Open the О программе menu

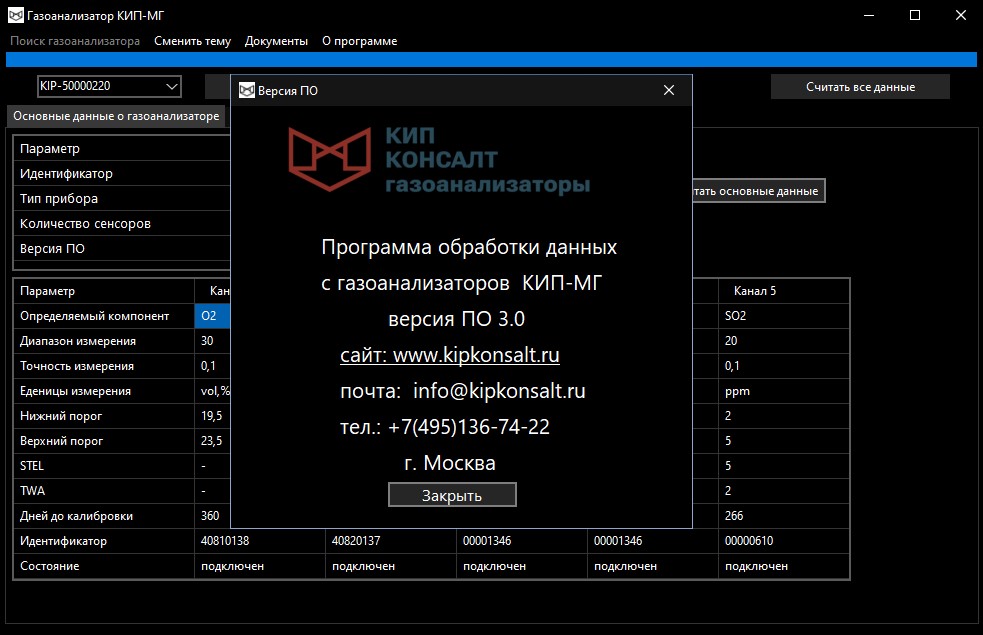coord(359,41)
